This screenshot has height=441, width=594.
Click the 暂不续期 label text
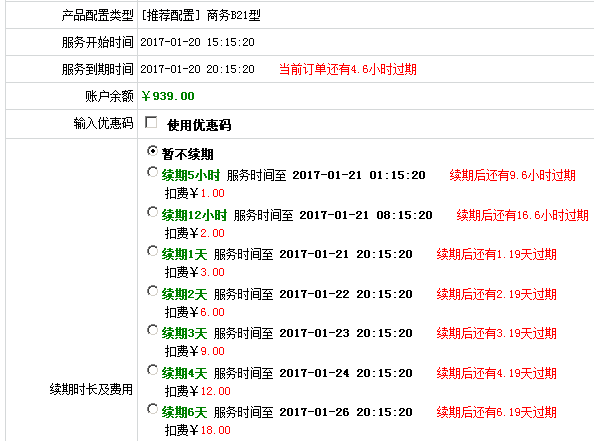(188, 154)
